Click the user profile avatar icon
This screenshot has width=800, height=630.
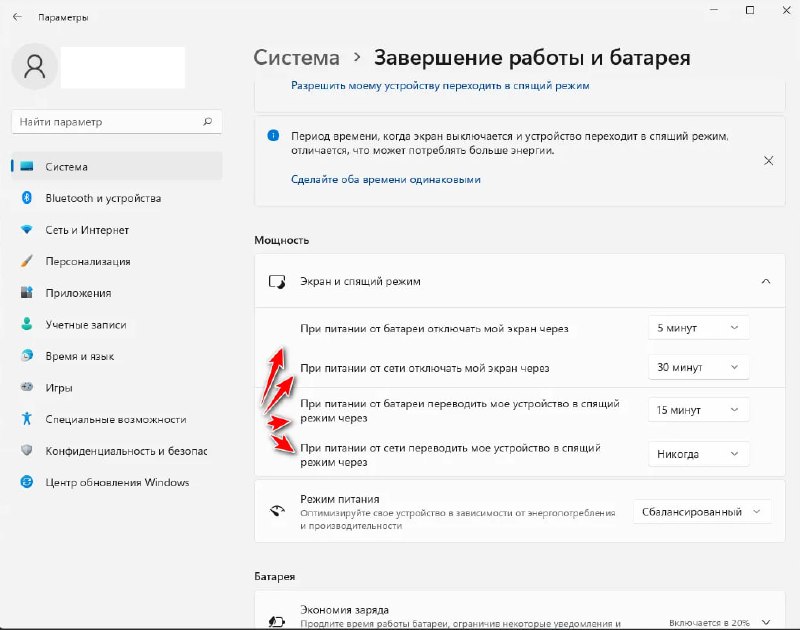[35, 67]
